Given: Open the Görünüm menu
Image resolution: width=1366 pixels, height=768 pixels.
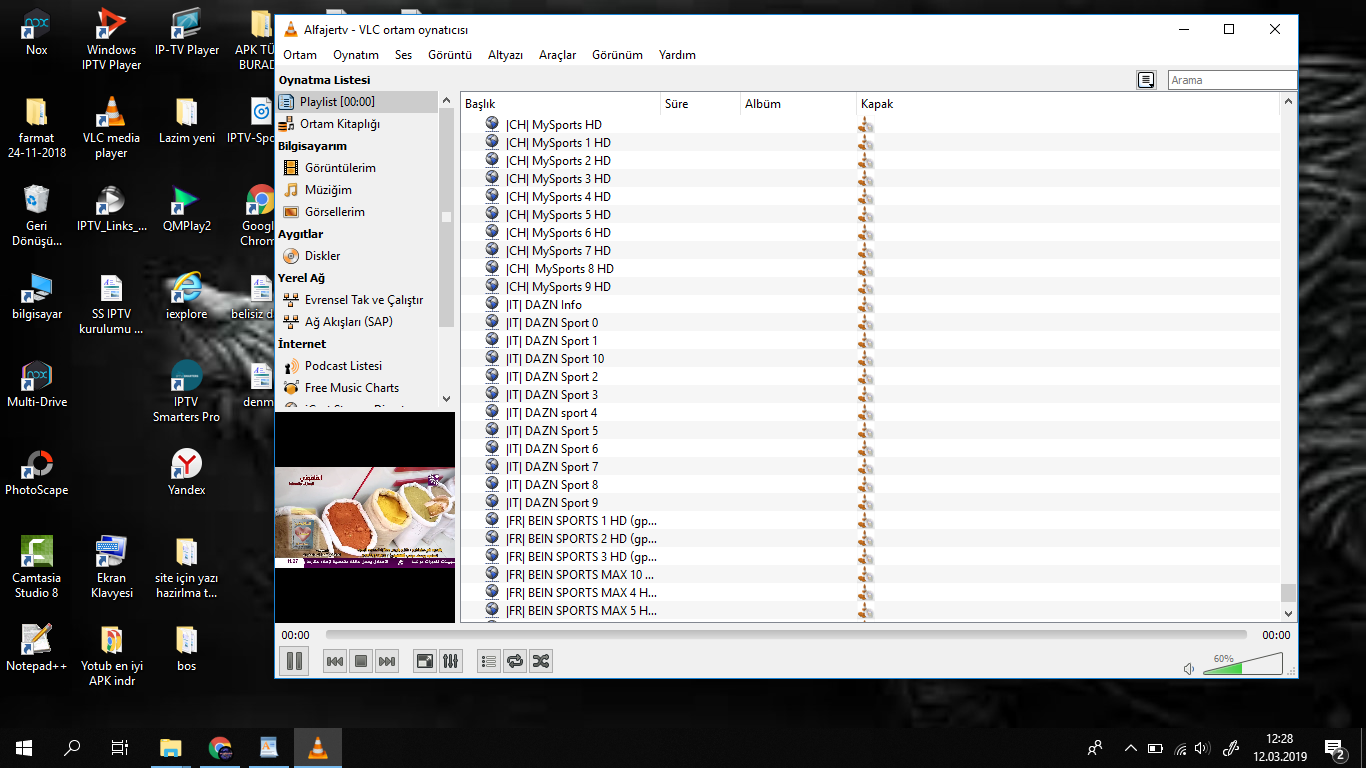Looking at the screenshot, I should tap(617, 55).
